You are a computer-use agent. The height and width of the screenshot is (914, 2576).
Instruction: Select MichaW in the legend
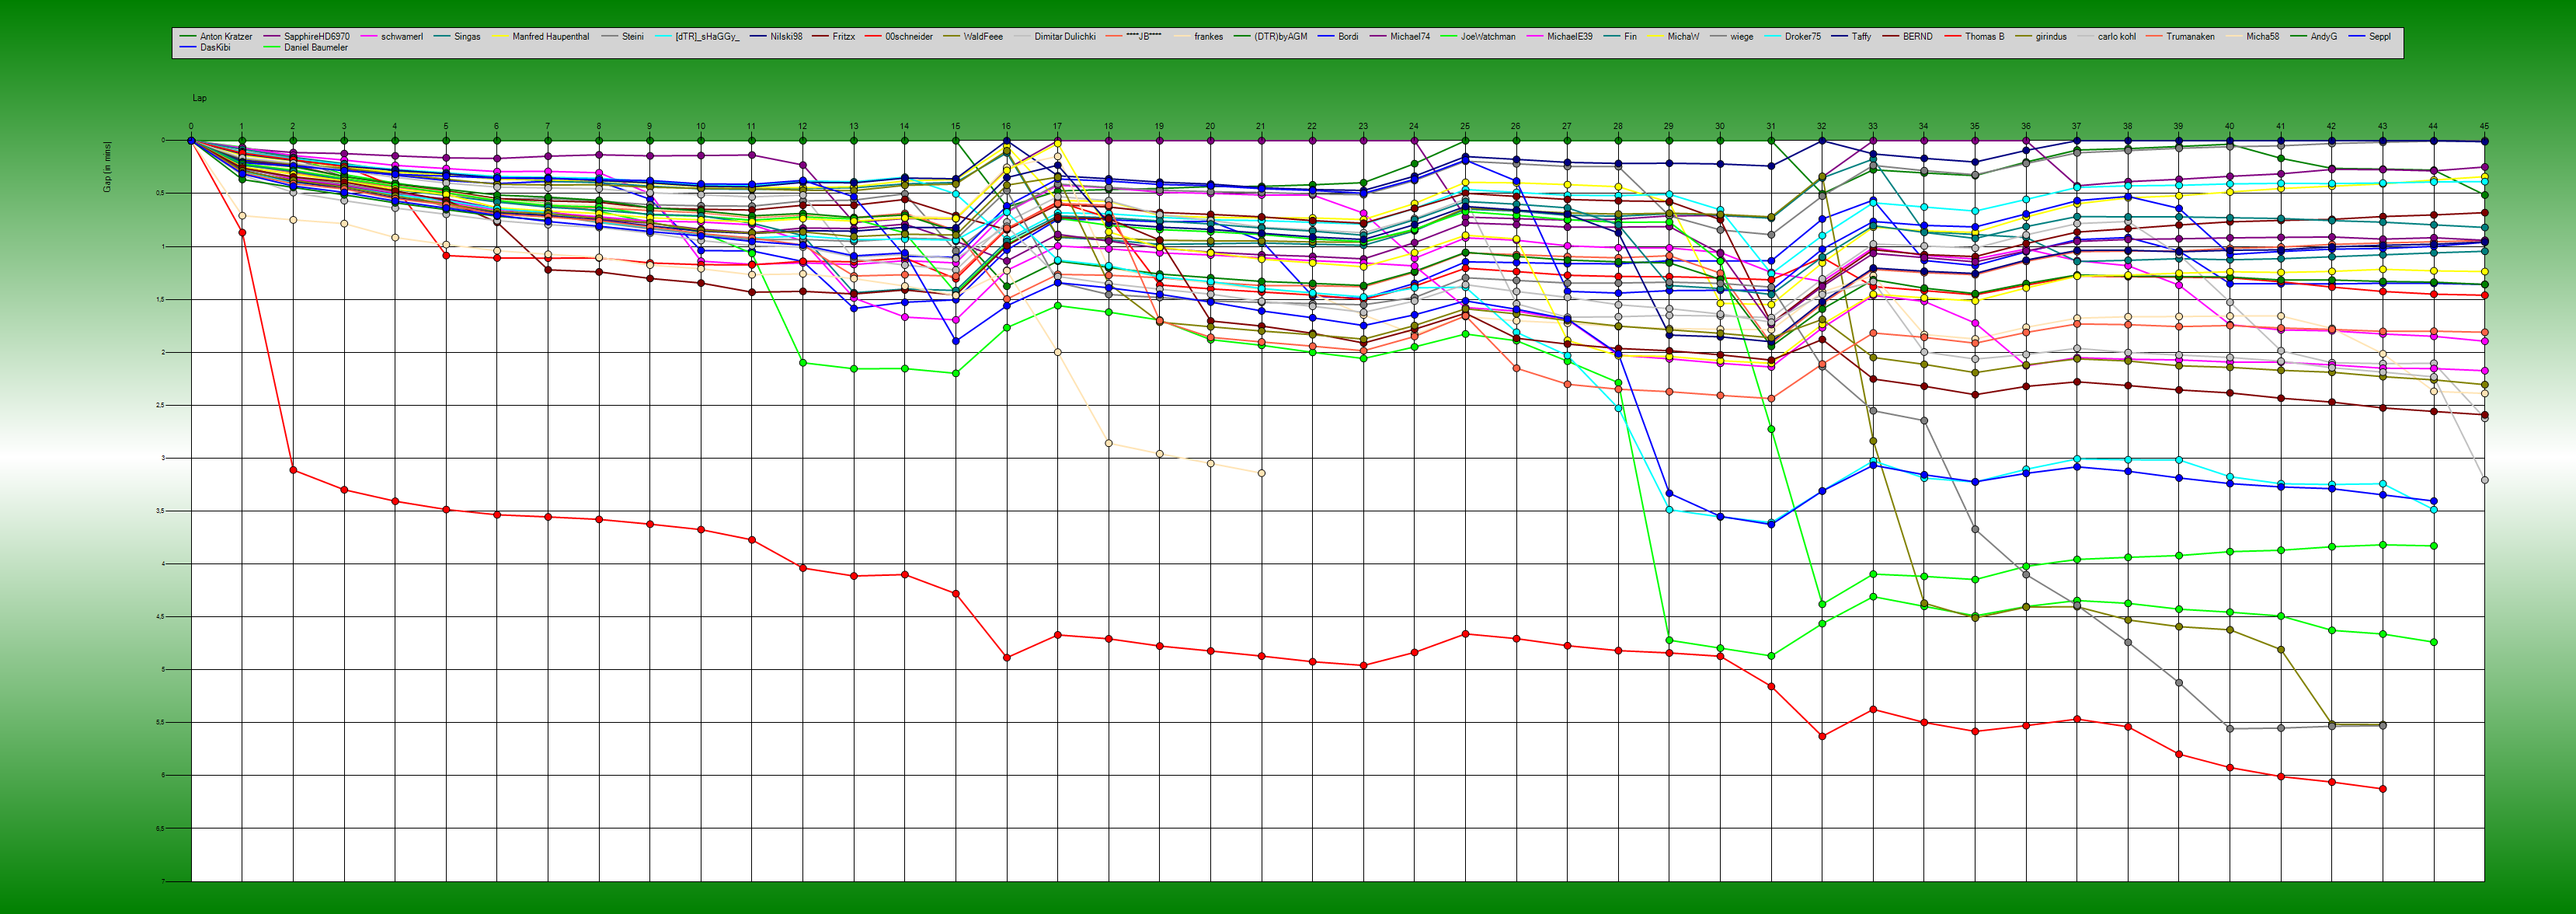coord(1683,37)
